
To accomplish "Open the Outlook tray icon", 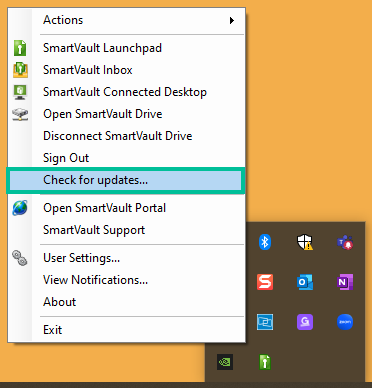I will [305, 282].
